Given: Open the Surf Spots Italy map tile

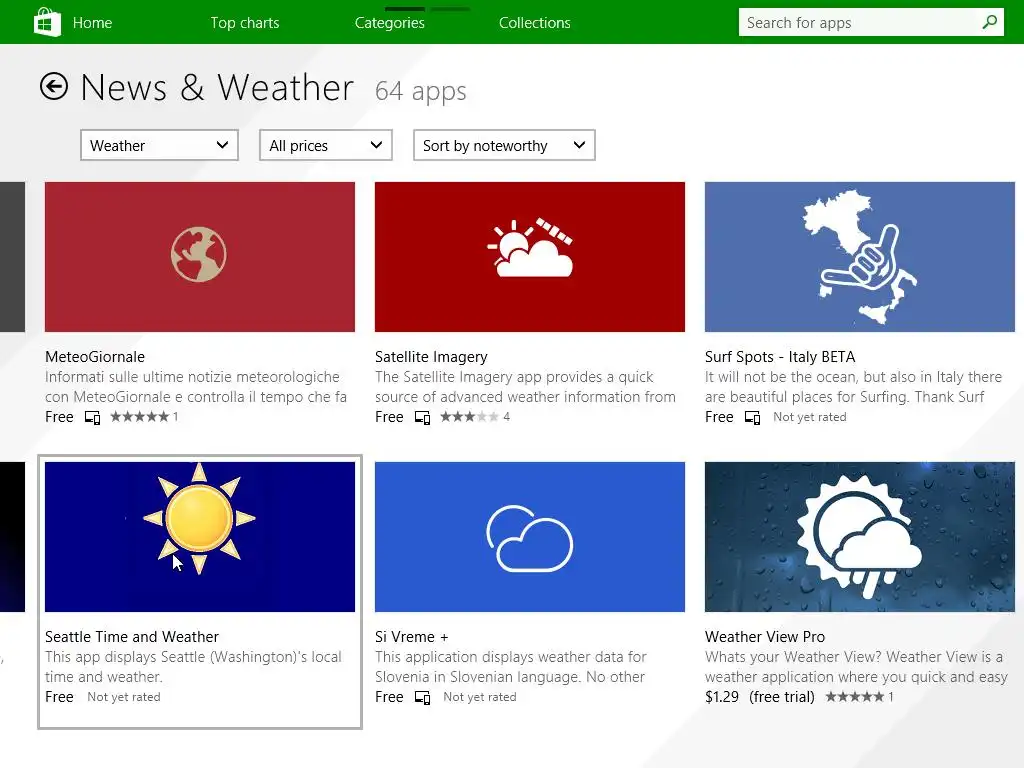Looking at the screenshot, I should [x=859, y=257].
